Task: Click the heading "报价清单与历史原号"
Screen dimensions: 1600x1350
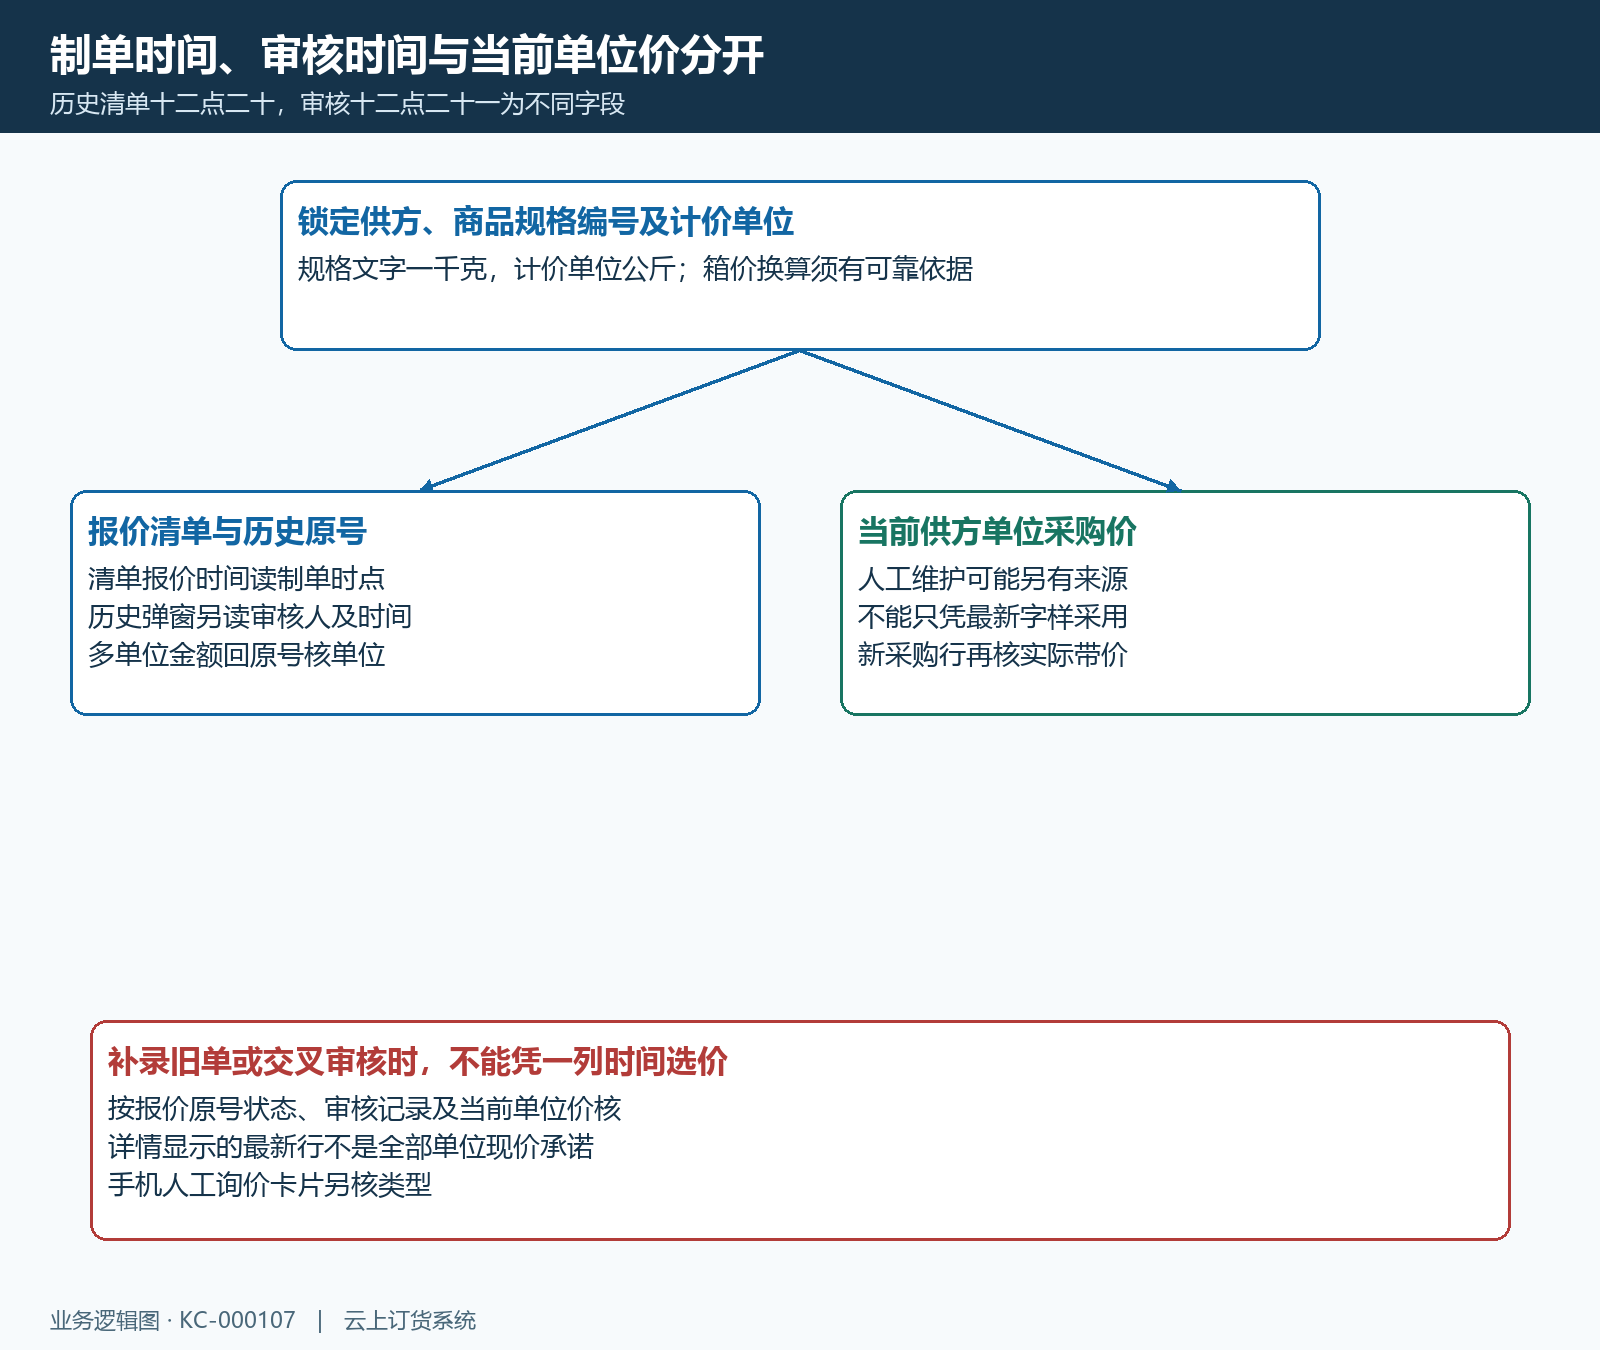Action: coord(228,532)
